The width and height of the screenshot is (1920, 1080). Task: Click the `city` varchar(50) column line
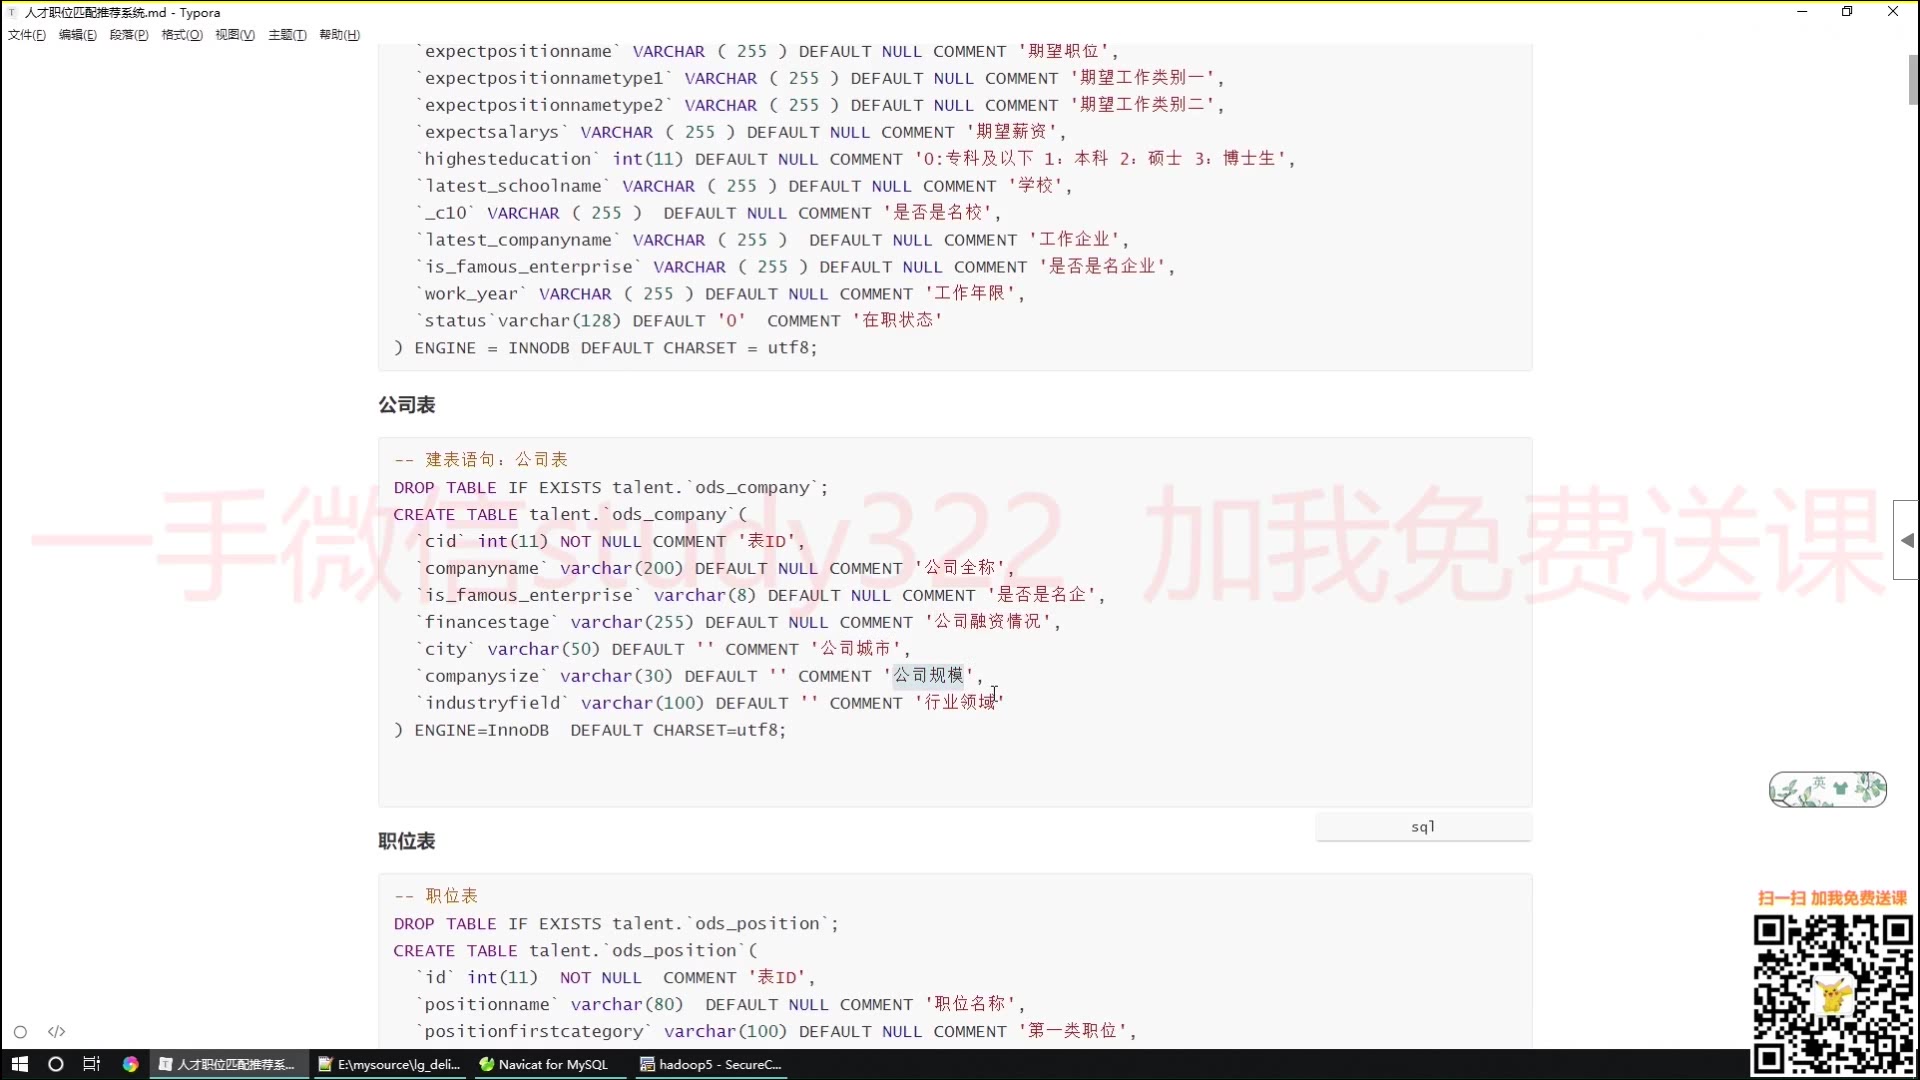click(663, 650)
